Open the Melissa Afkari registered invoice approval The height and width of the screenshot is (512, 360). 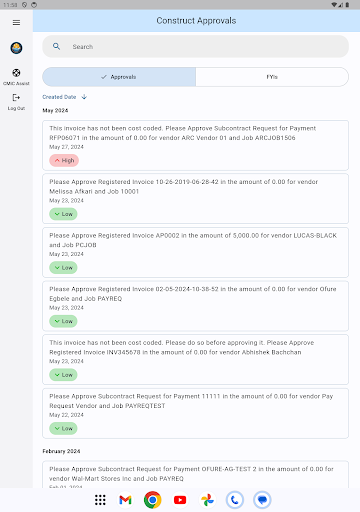coord(195,199)
